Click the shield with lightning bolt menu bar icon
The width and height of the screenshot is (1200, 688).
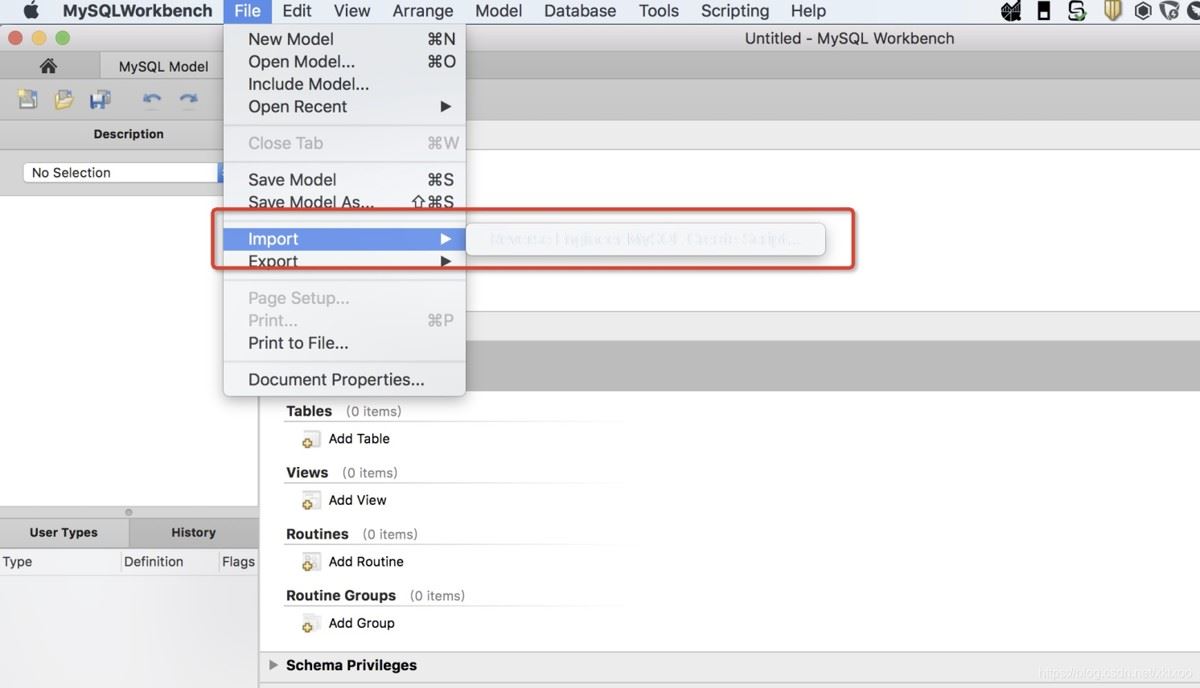(x=1169, y=11)
